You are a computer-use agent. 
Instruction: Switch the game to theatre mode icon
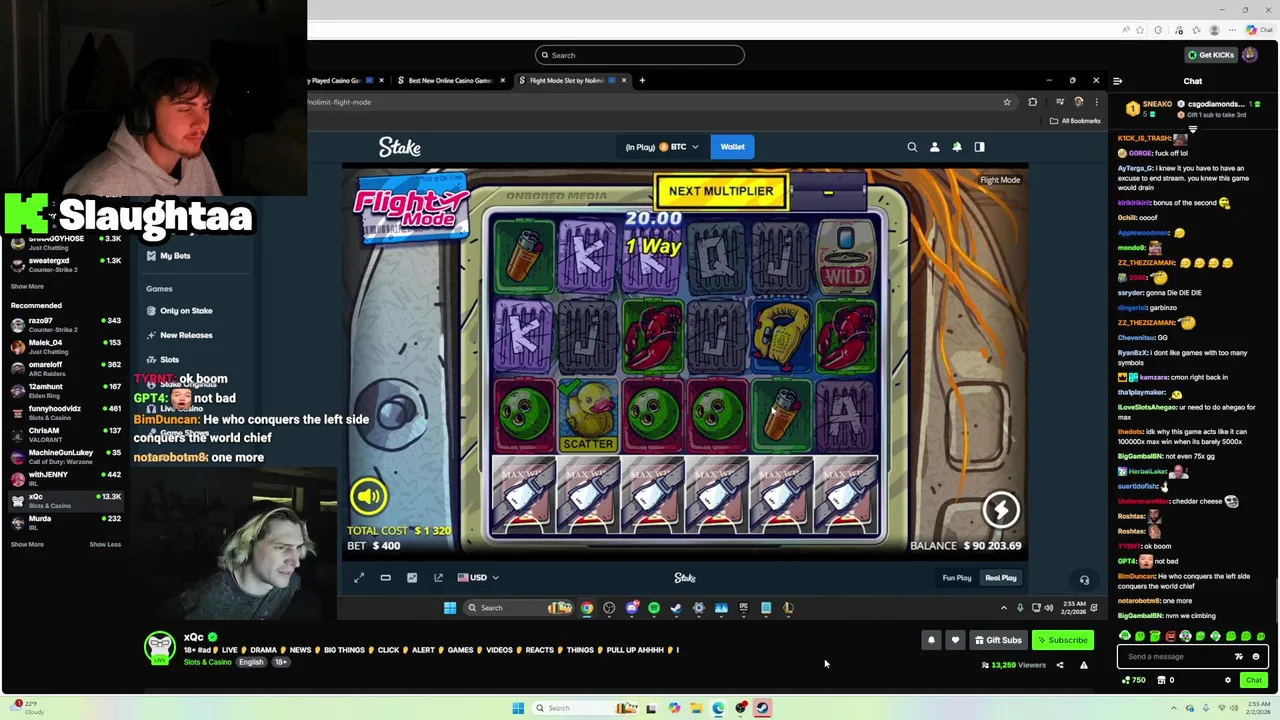click(x=385, y=577)
